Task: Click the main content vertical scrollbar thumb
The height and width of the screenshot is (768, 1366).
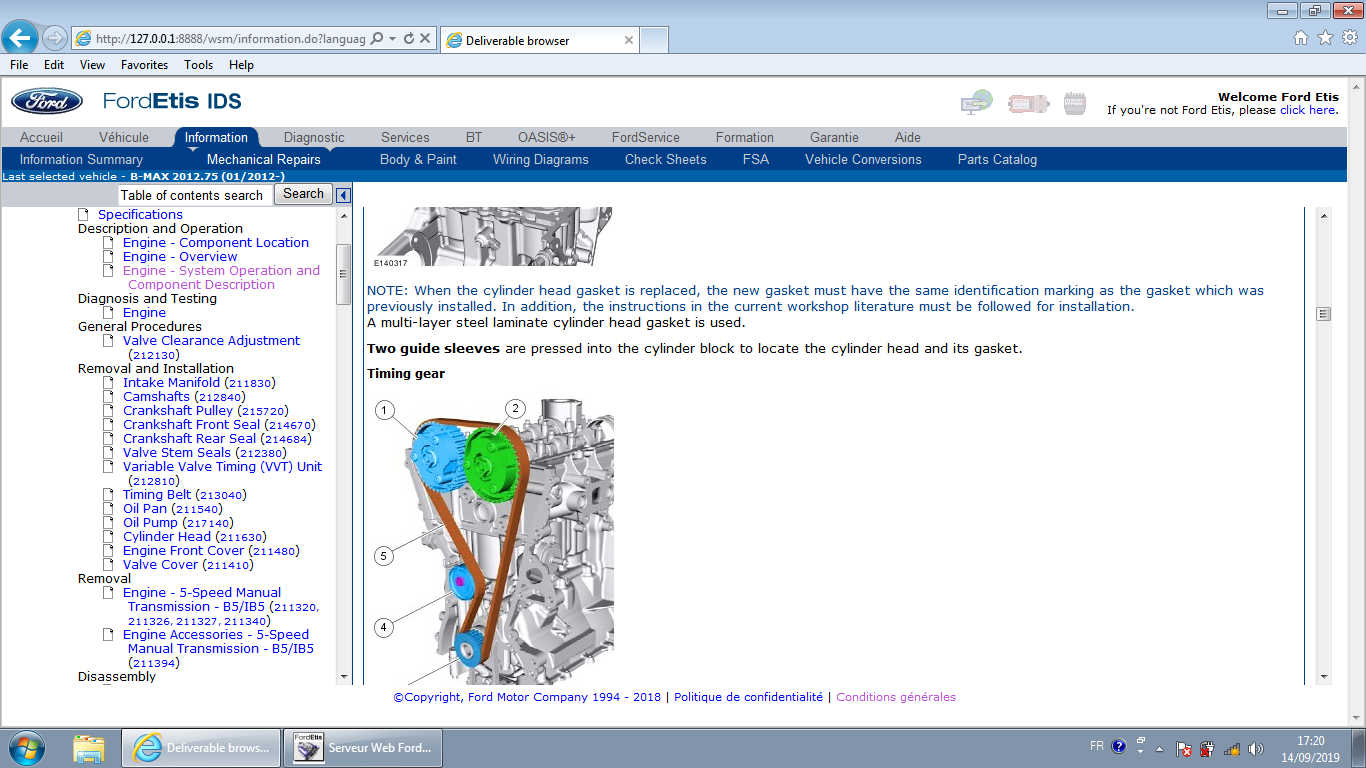Action: click(x=1324, y=314)
